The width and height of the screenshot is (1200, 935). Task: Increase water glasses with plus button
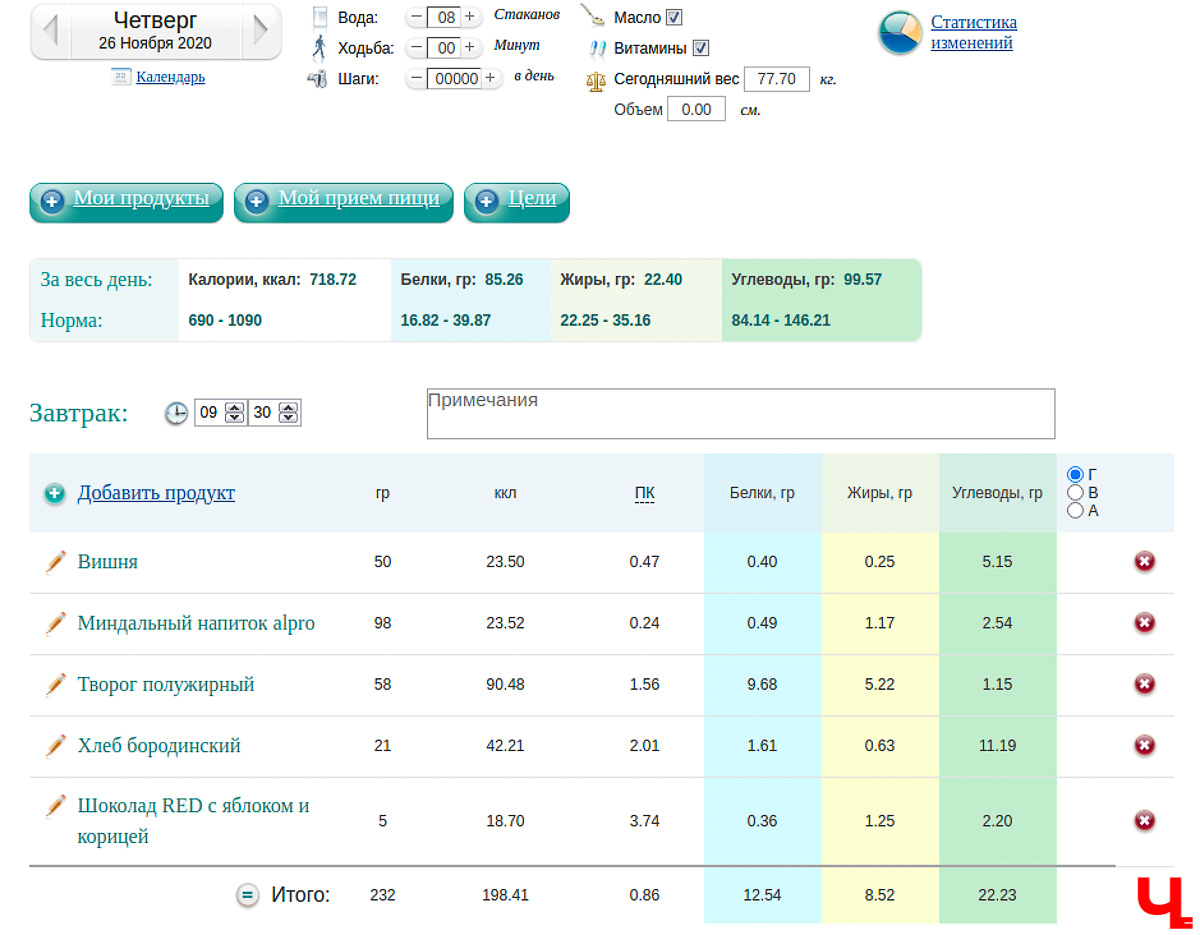(469, 17)
